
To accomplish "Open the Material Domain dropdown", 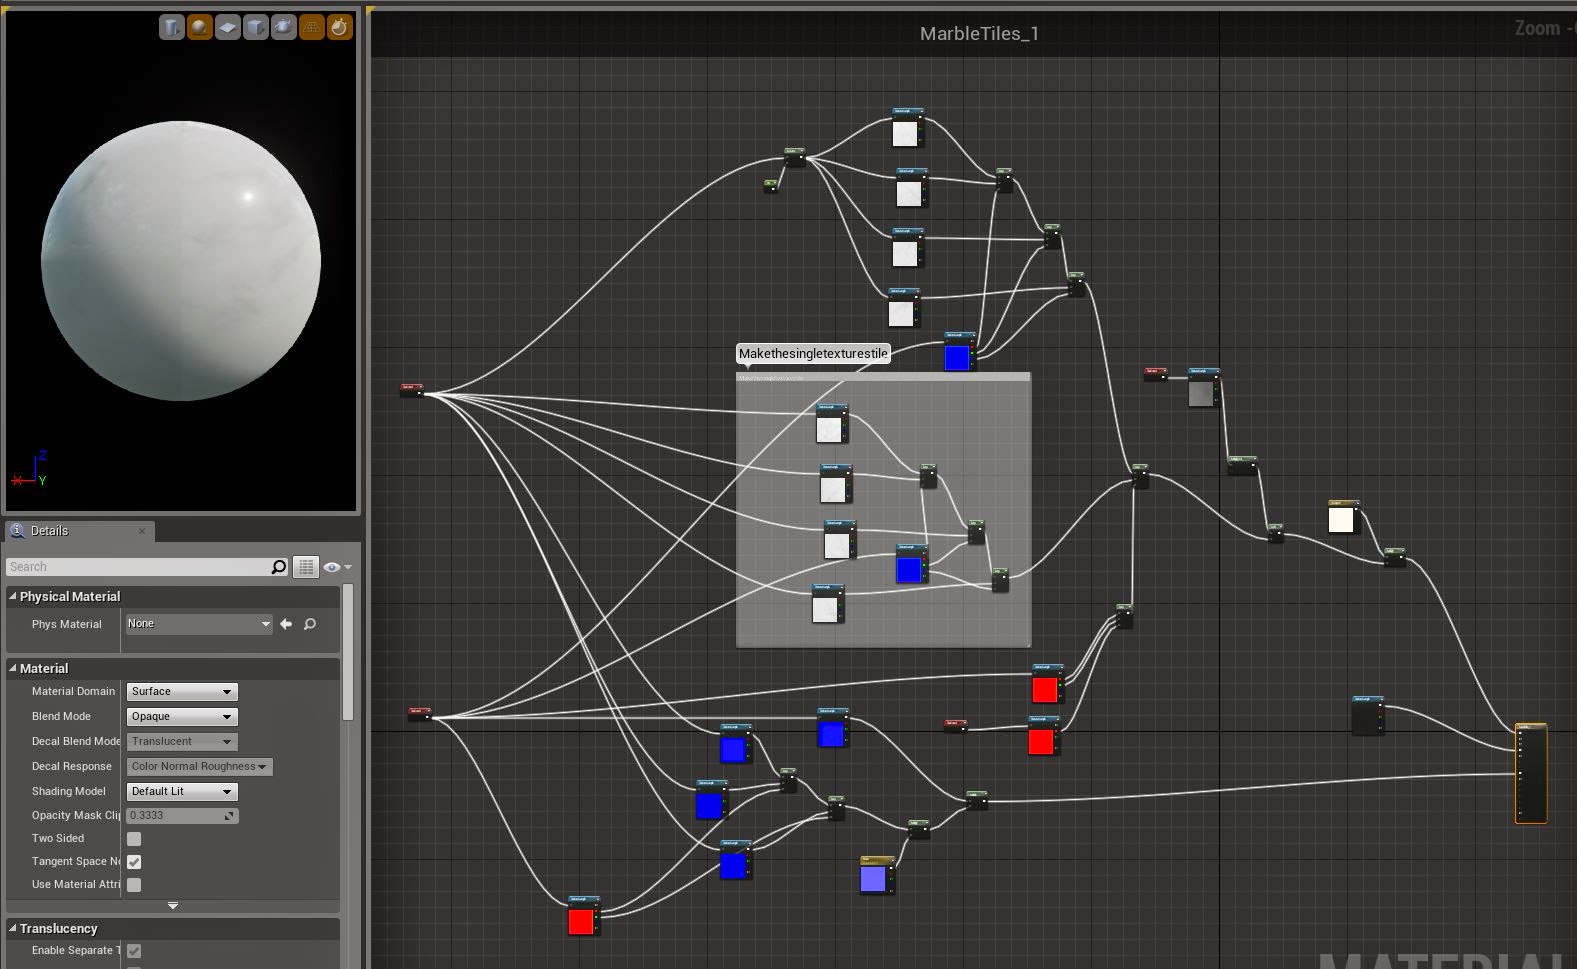I will (181, 692).
